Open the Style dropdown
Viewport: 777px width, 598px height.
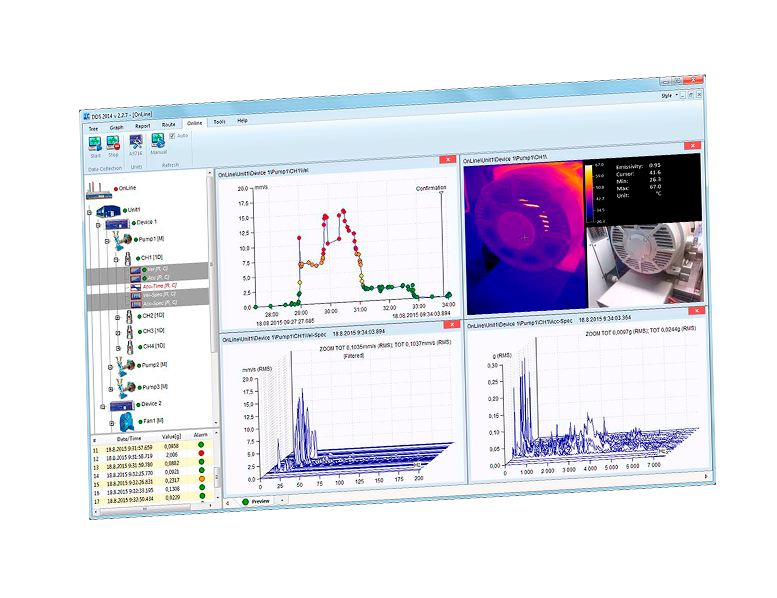[x=669, y=95]
